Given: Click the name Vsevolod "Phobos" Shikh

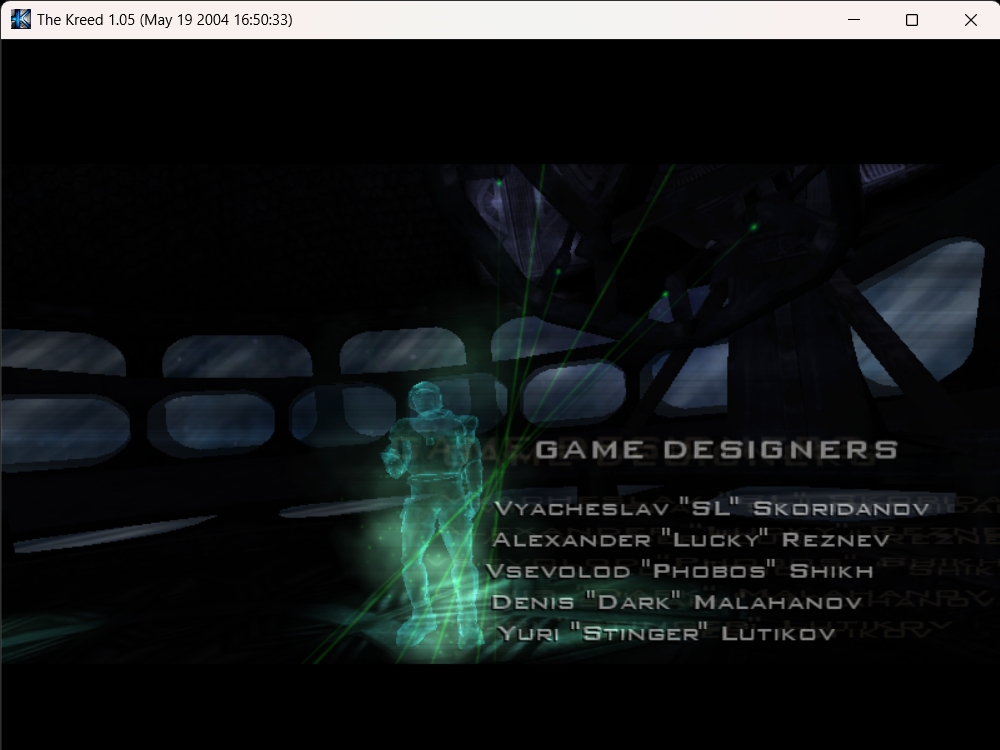Looking at the screenshot, I should tap(679, 570).
